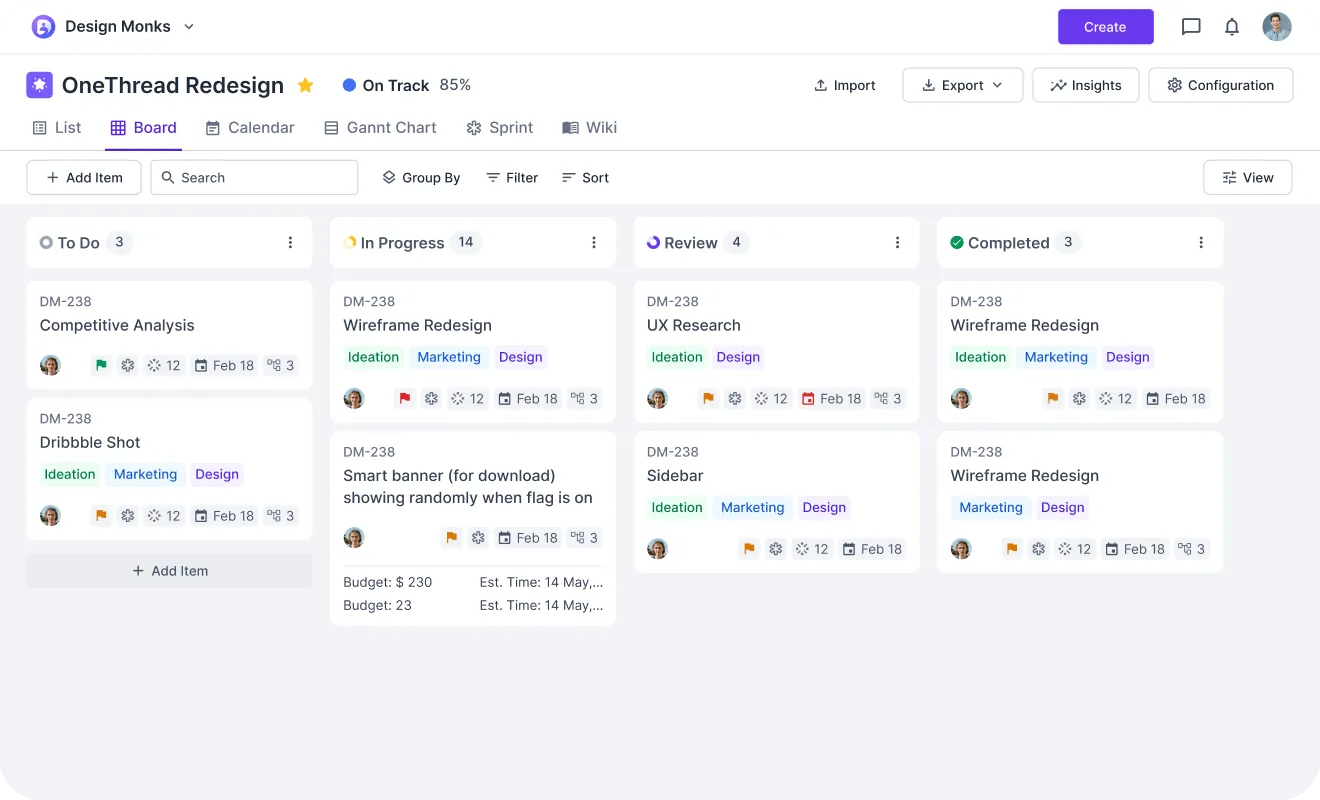The height and width of the screenshot is (800, 1320).
Task: Click the orange flag on Smart banner card
Action: 451,538
